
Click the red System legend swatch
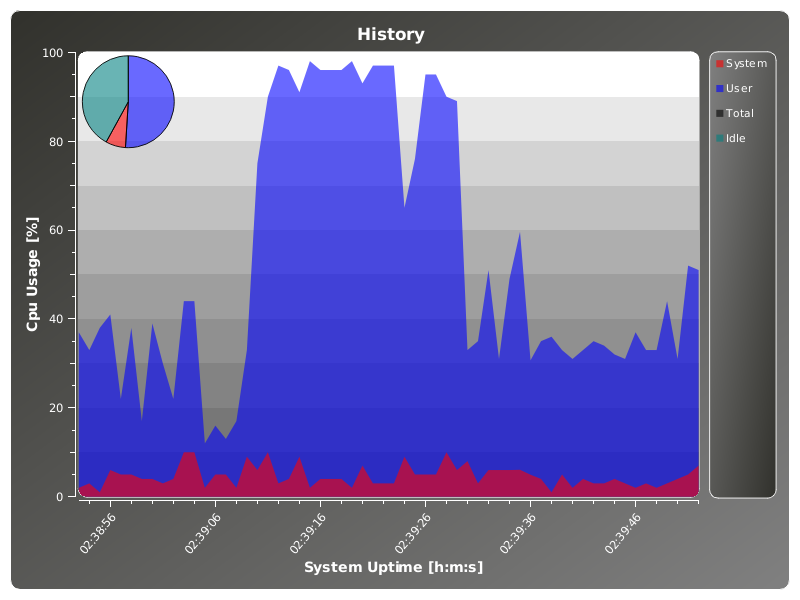click(x=719, y=64)
